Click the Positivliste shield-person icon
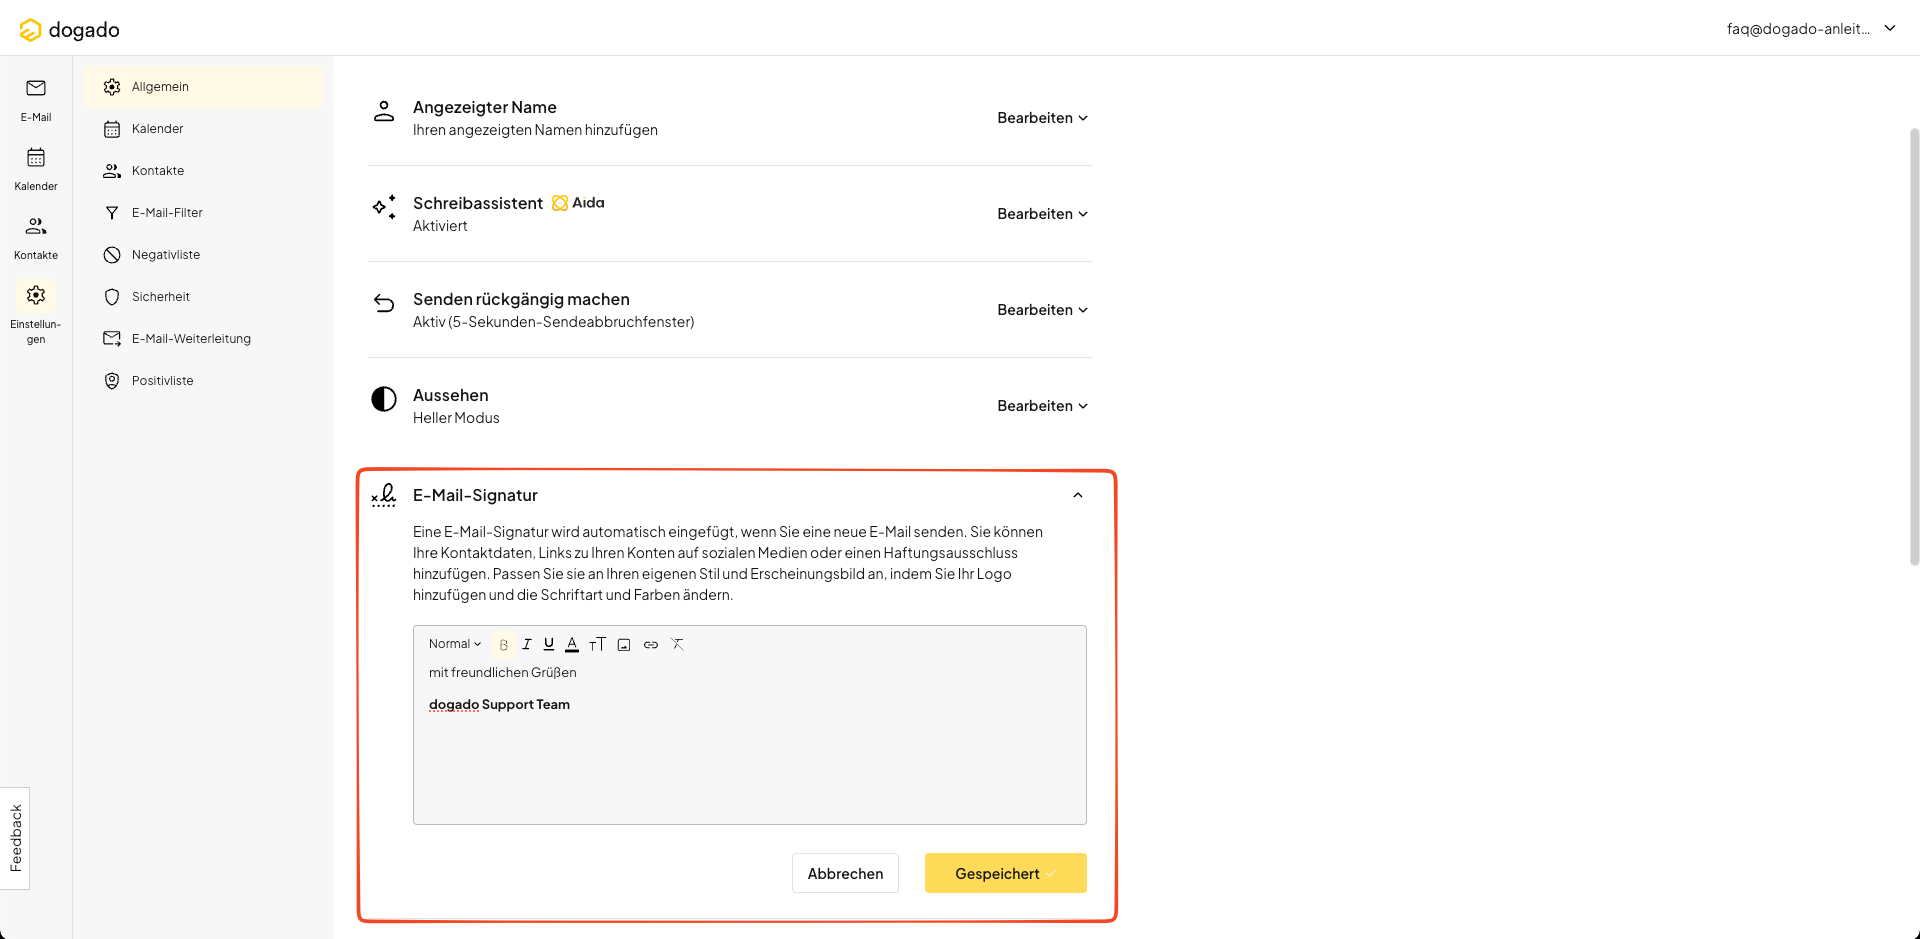The height and width of the screenshot is (939, 1920). point(112,381)
